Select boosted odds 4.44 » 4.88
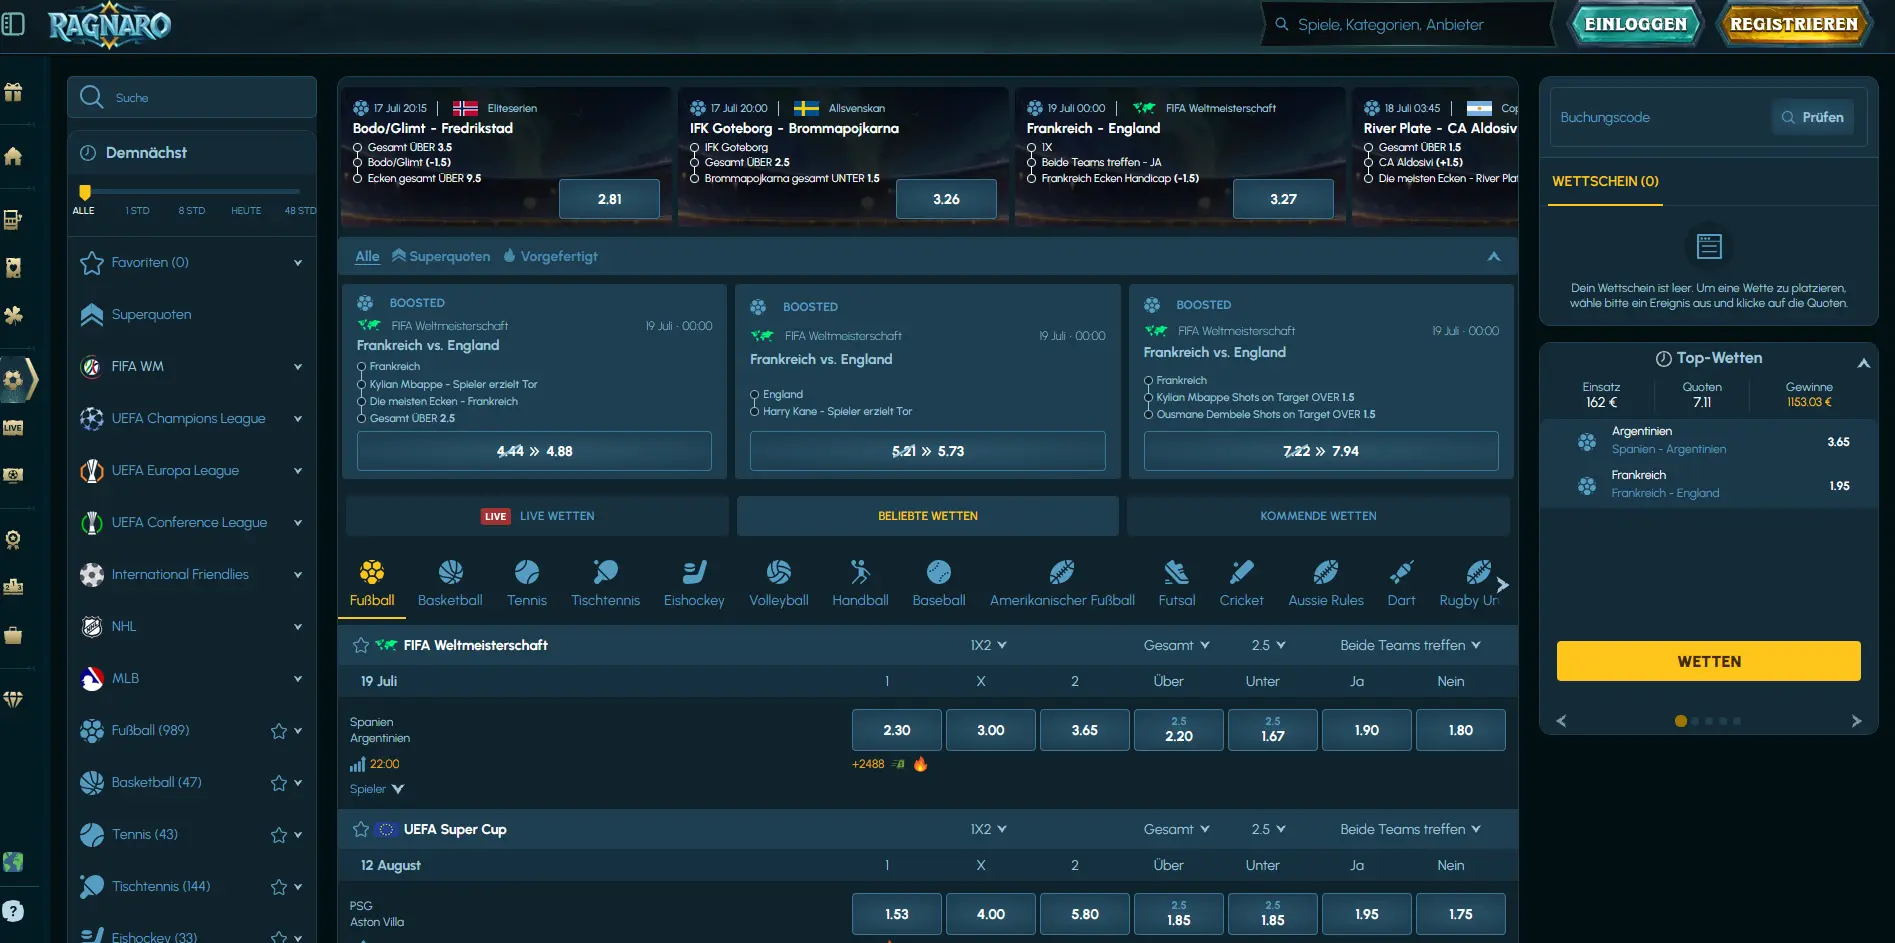The height and width of the screenshot is (943, 1895). click(x=534, y=451)
